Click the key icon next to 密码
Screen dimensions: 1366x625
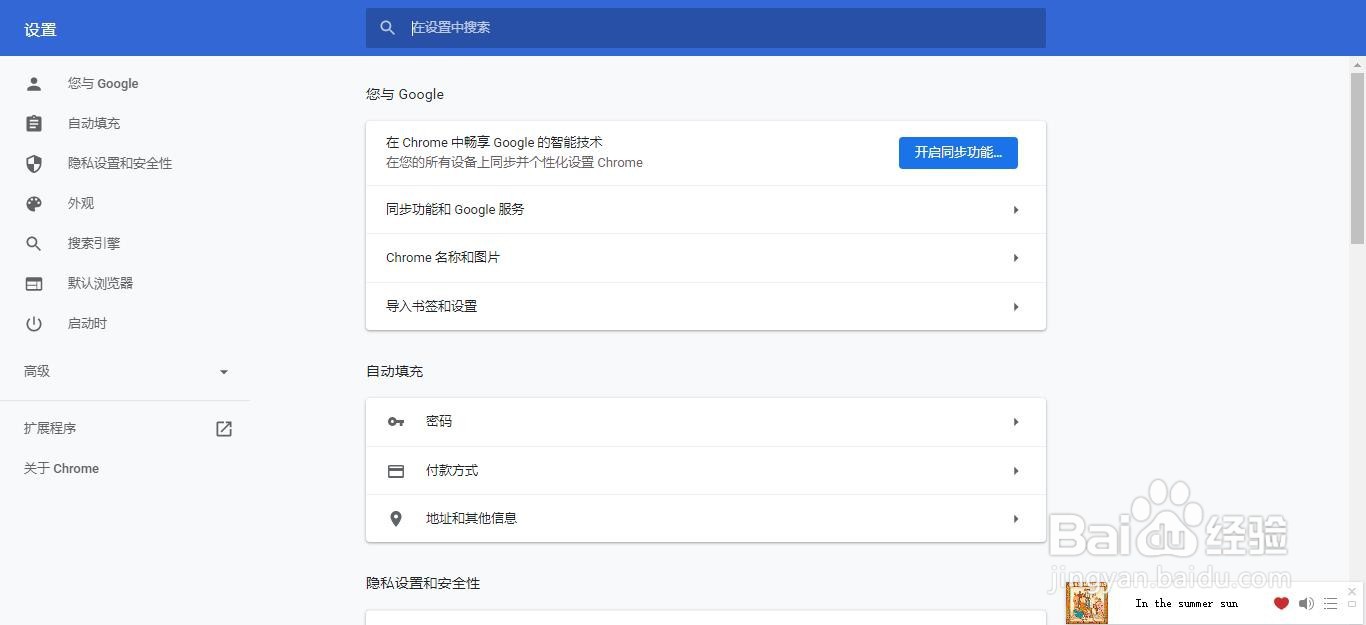(x=396, y=422)
